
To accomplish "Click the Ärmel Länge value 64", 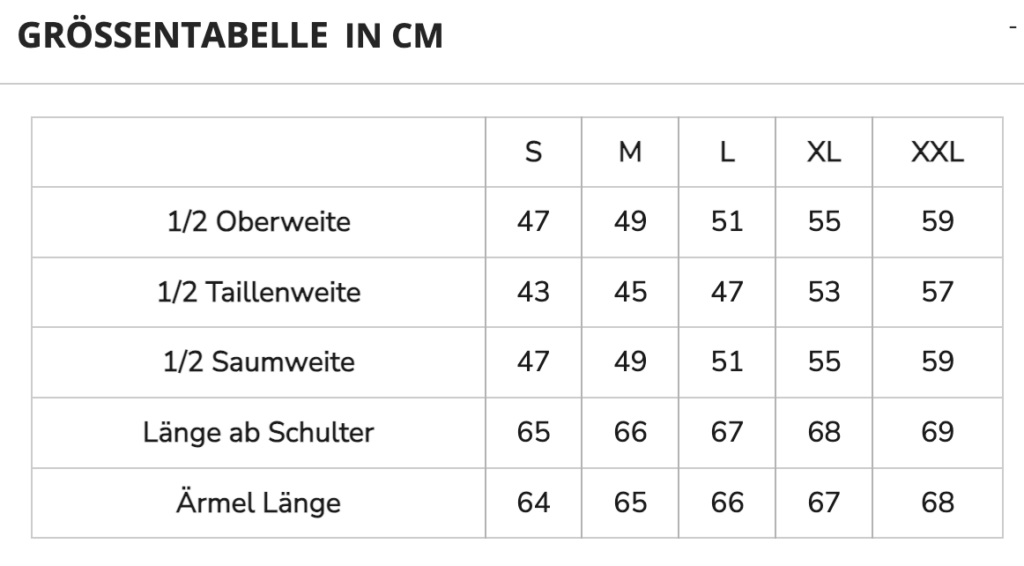I will pyautogui.click(x=534, y=503).
